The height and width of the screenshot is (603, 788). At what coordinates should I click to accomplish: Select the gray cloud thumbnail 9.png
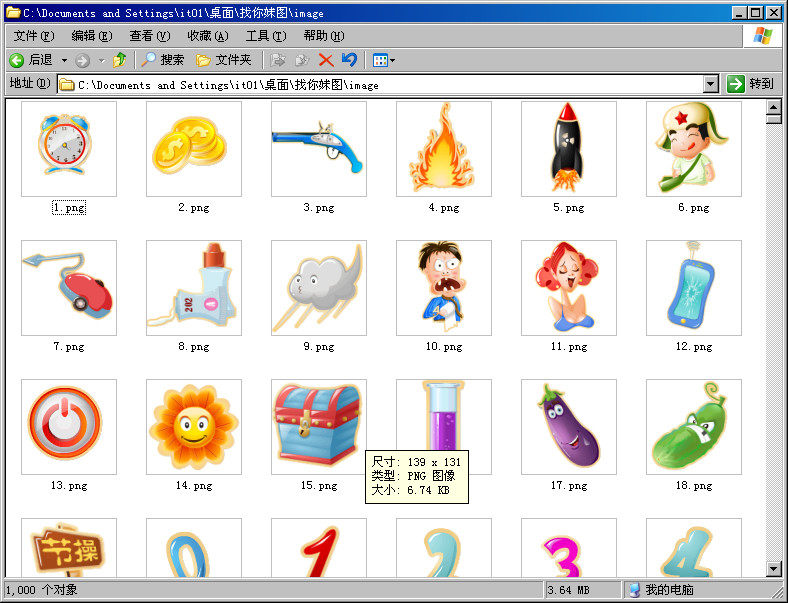(x=319, y=288)
